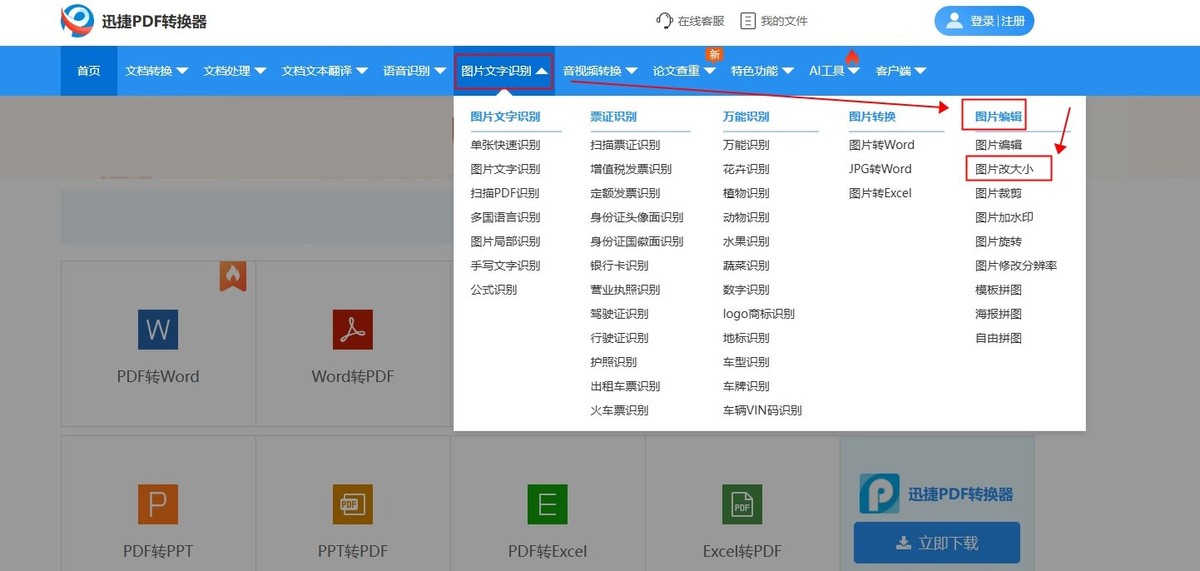This screenshot has width=1200, height=571.
Task: Expand the 语音识别 dropdown menu
Action: [413, 71]
